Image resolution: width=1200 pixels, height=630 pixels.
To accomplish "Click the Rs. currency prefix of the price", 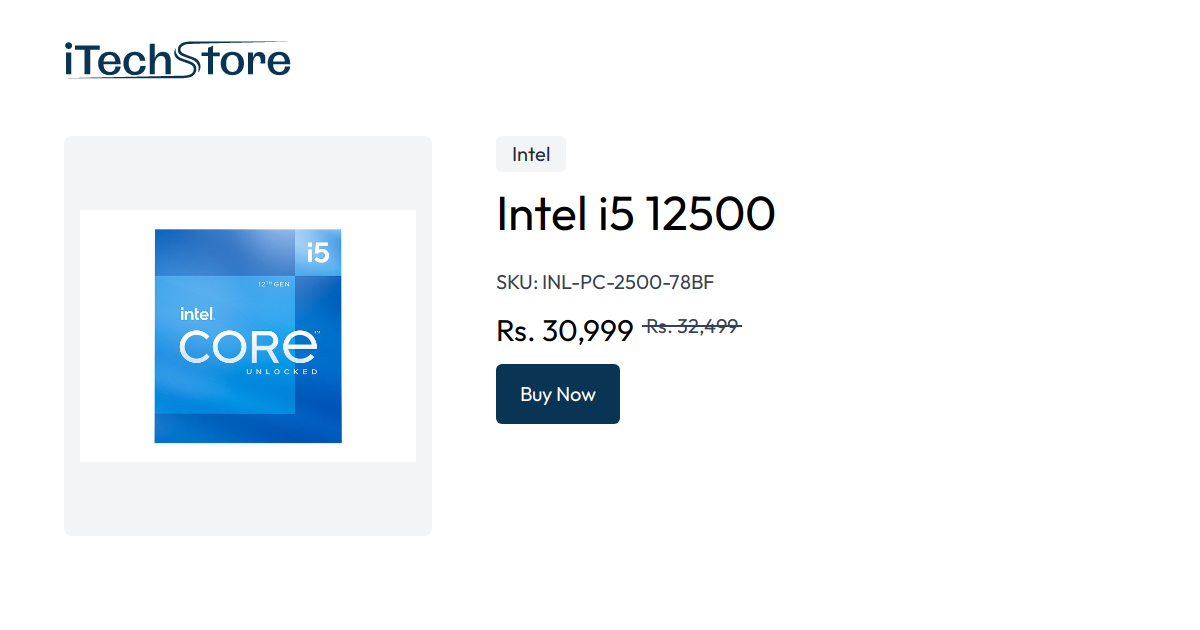I will (x=514, y=330).
